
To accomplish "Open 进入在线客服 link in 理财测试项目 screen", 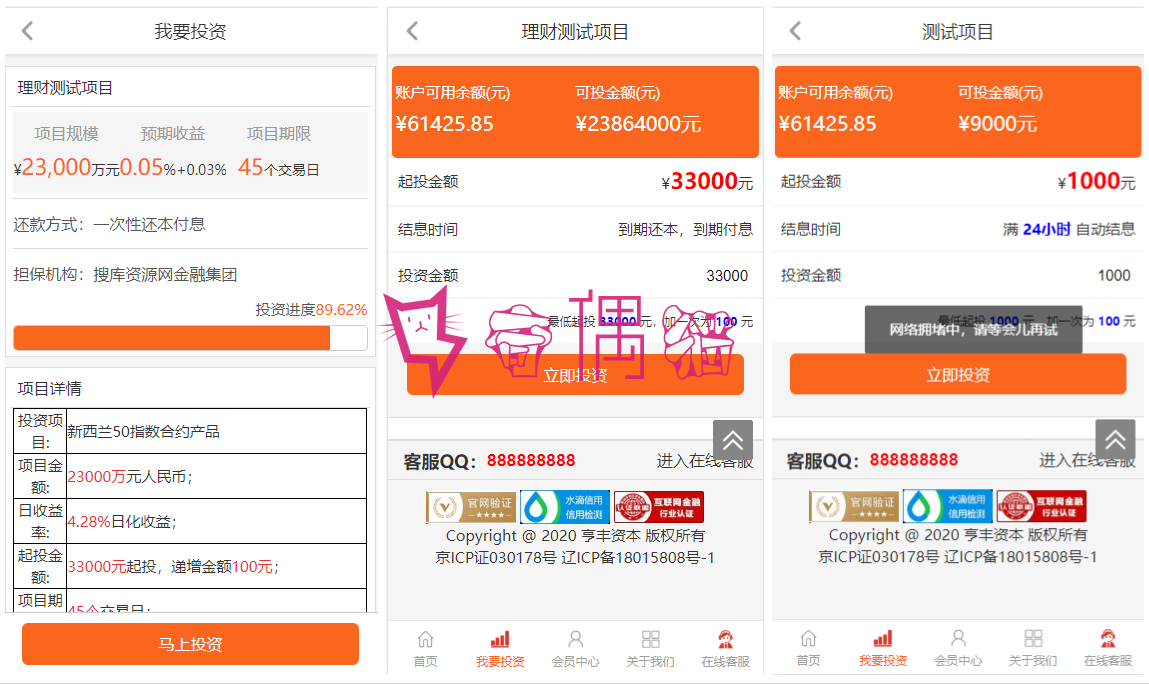I will tap(704, 461).
